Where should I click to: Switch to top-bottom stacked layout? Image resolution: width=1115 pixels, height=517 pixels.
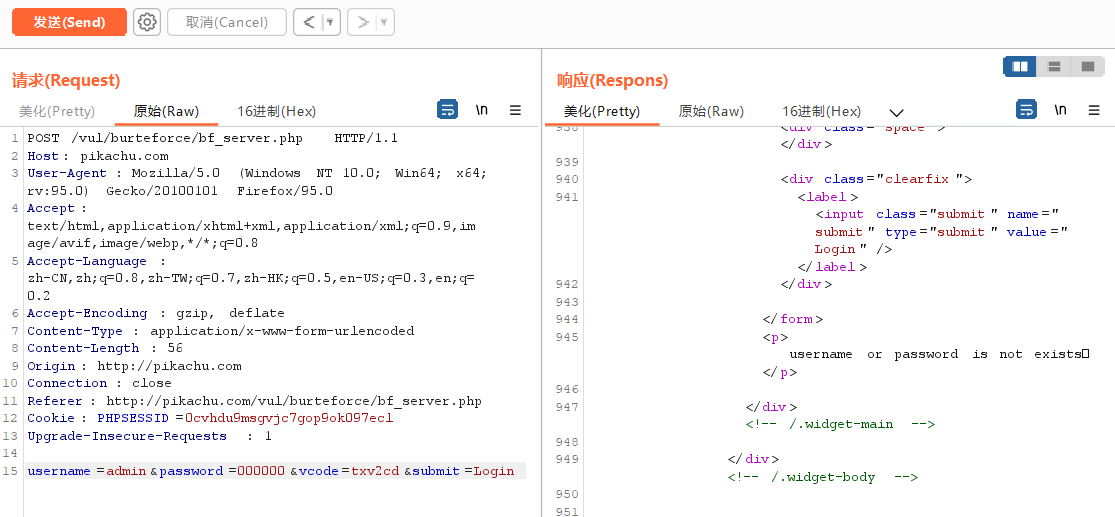pyautogui.click(x=1053, y=66)
